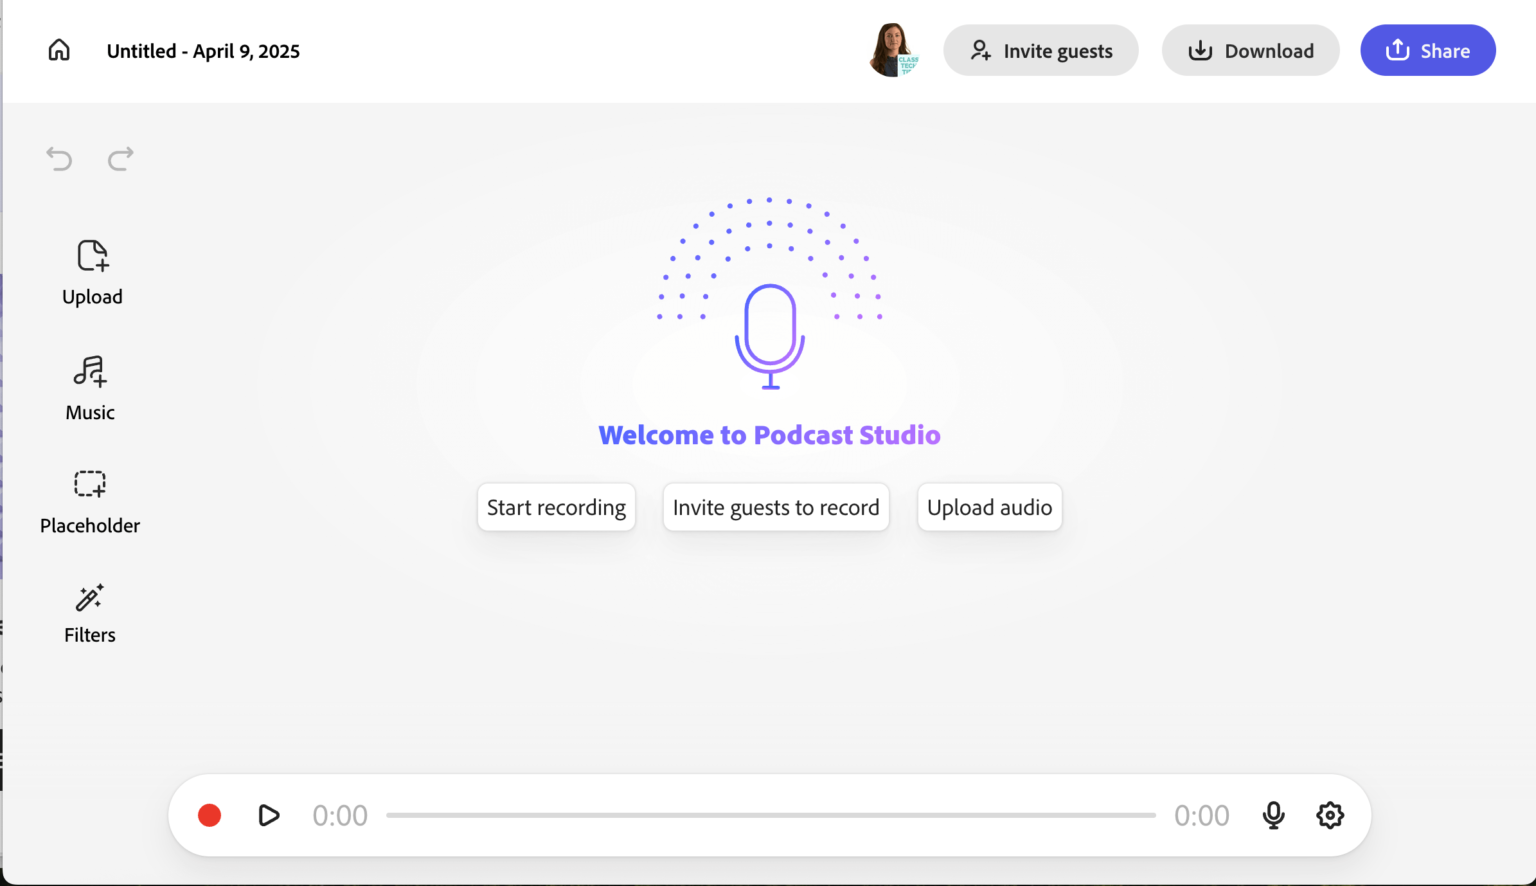The height and width of the screenshot is (886, 1536).
Task: Click the Redo arrow icon
Action: 120,159
